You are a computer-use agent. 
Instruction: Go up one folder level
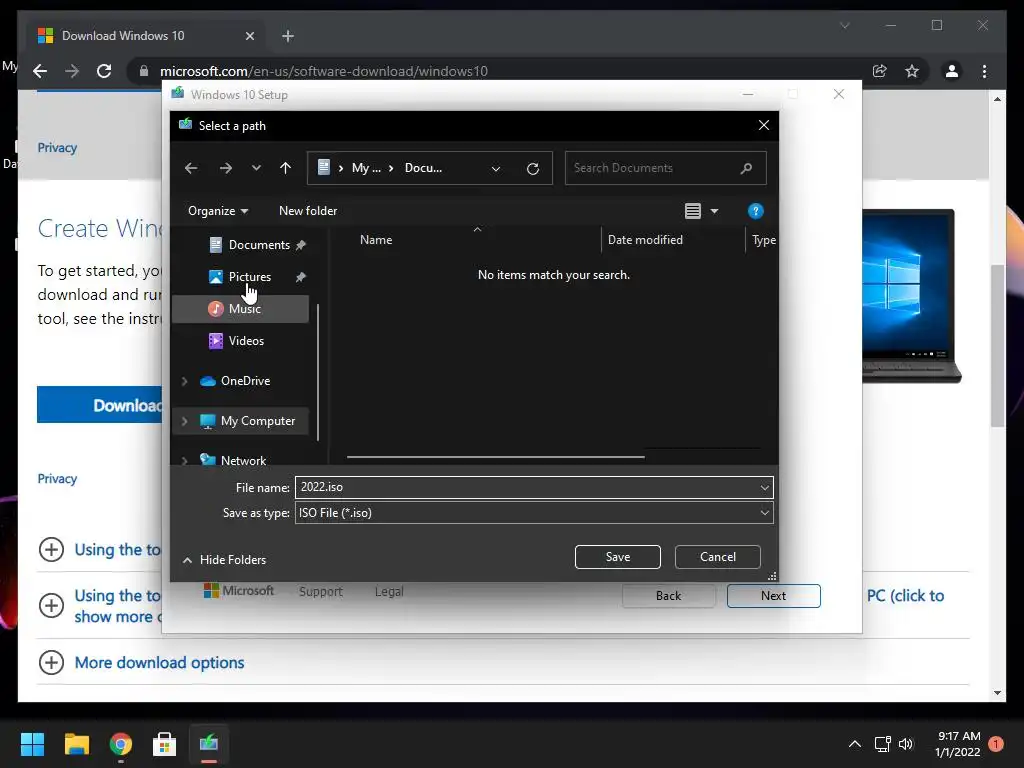click(285, 168)
